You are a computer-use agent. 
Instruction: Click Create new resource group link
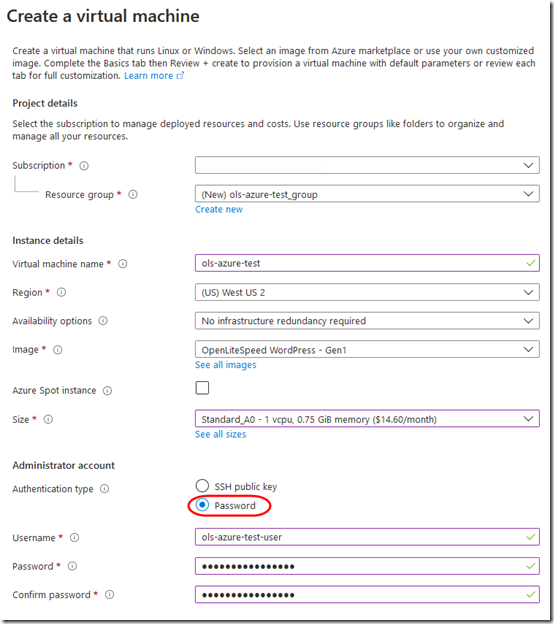click(219, 209)
